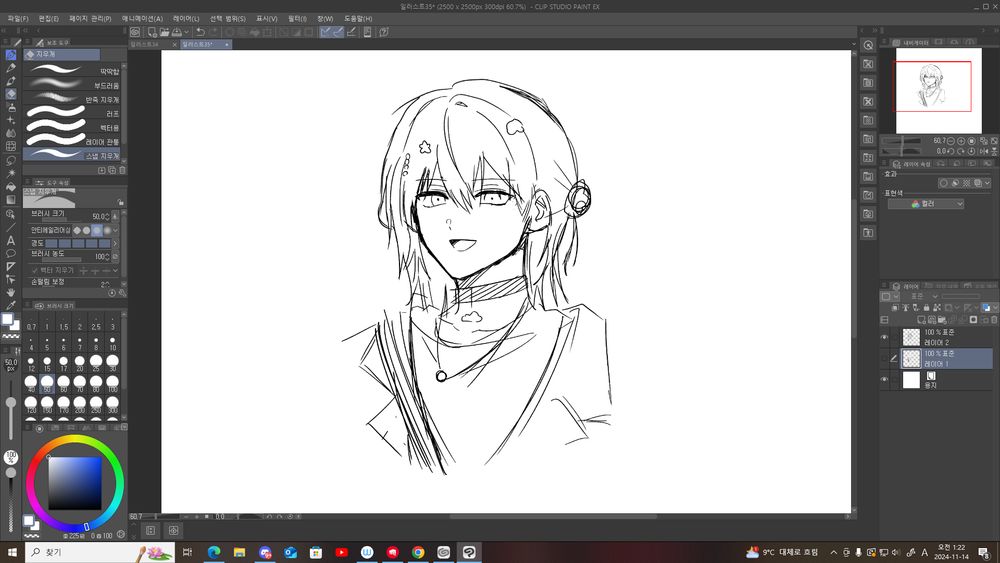Image resolution: width=1000 pixels, height=563 pixels.
Task: Click the Open file folder icon
Action: click(x=165, y=32)
